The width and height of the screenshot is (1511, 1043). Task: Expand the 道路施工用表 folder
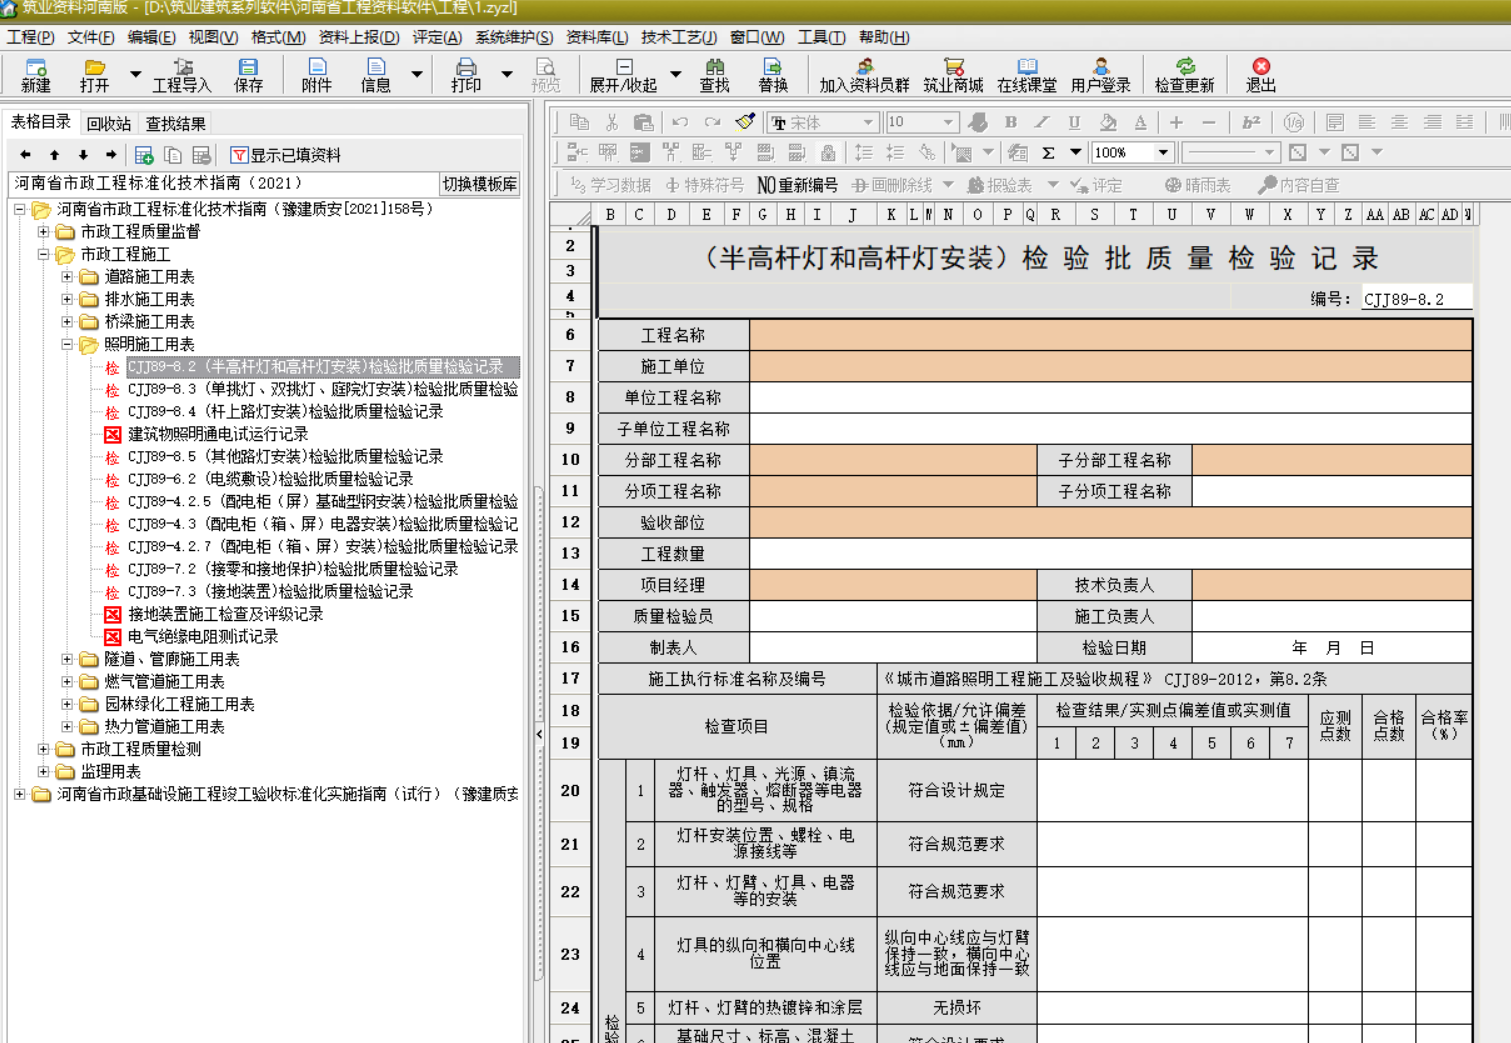point(67,277)
